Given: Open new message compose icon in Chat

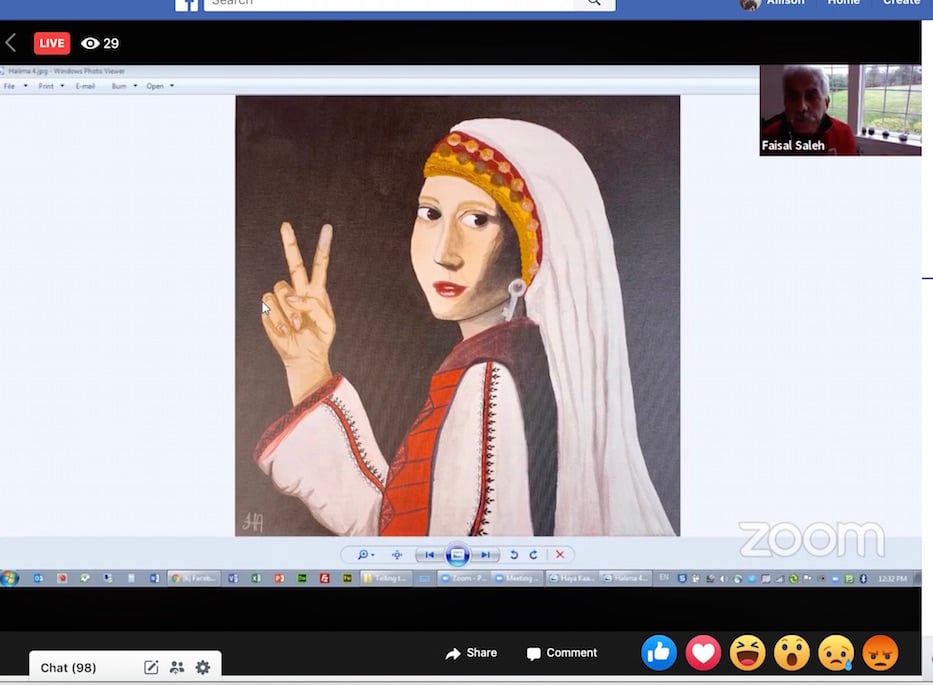Looking at the screenshot, I should pos(151,667).
